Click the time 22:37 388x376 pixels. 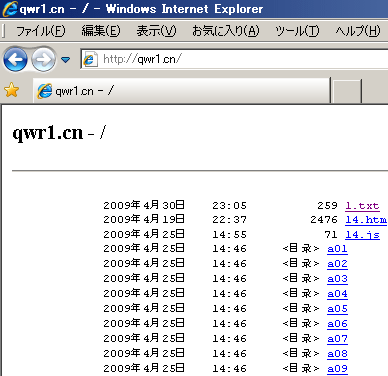[230, 220]
